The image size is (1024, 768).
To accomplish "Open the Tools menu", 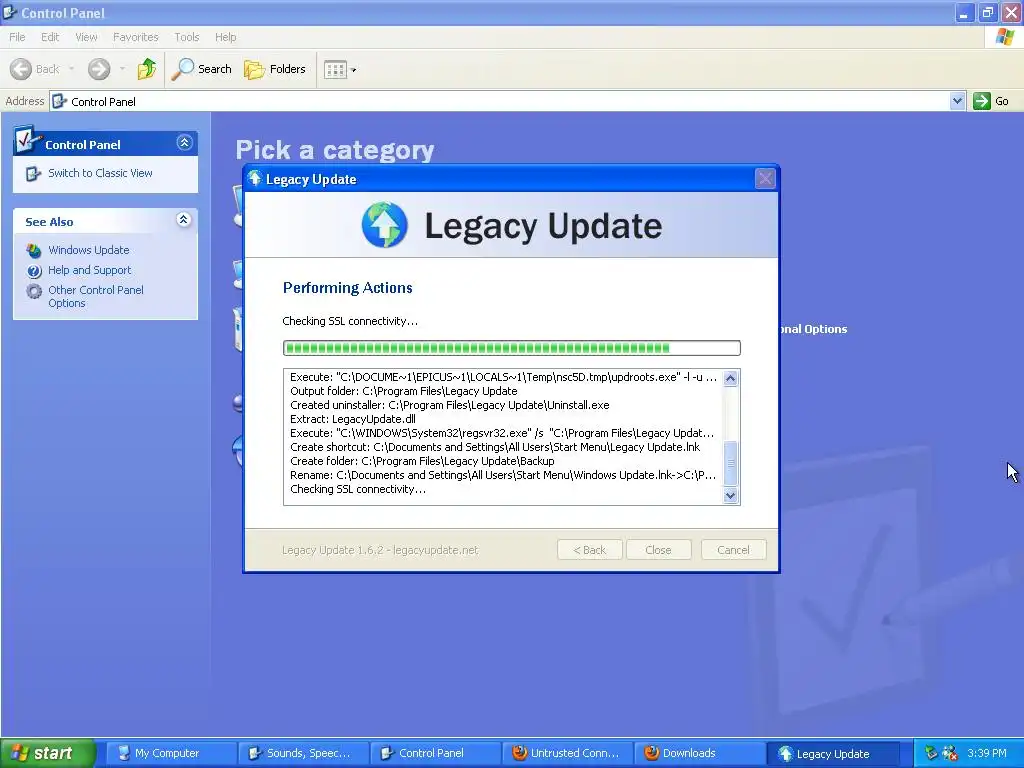I will coord(187,37).
